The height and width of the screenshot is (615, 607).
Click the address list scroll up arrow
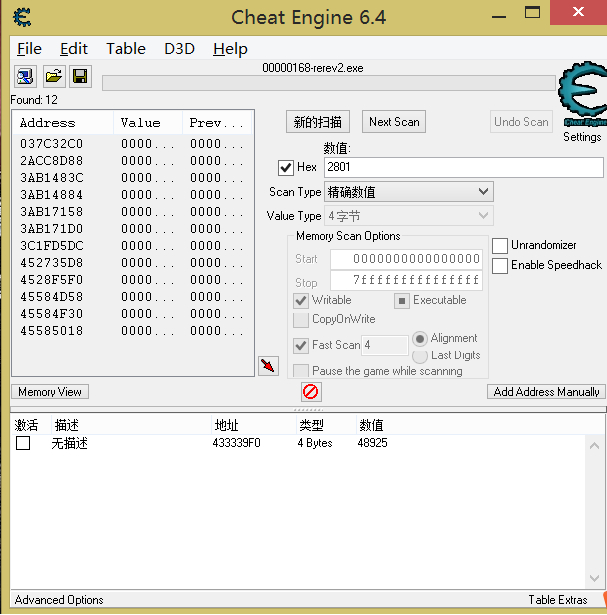click(594, 446)
